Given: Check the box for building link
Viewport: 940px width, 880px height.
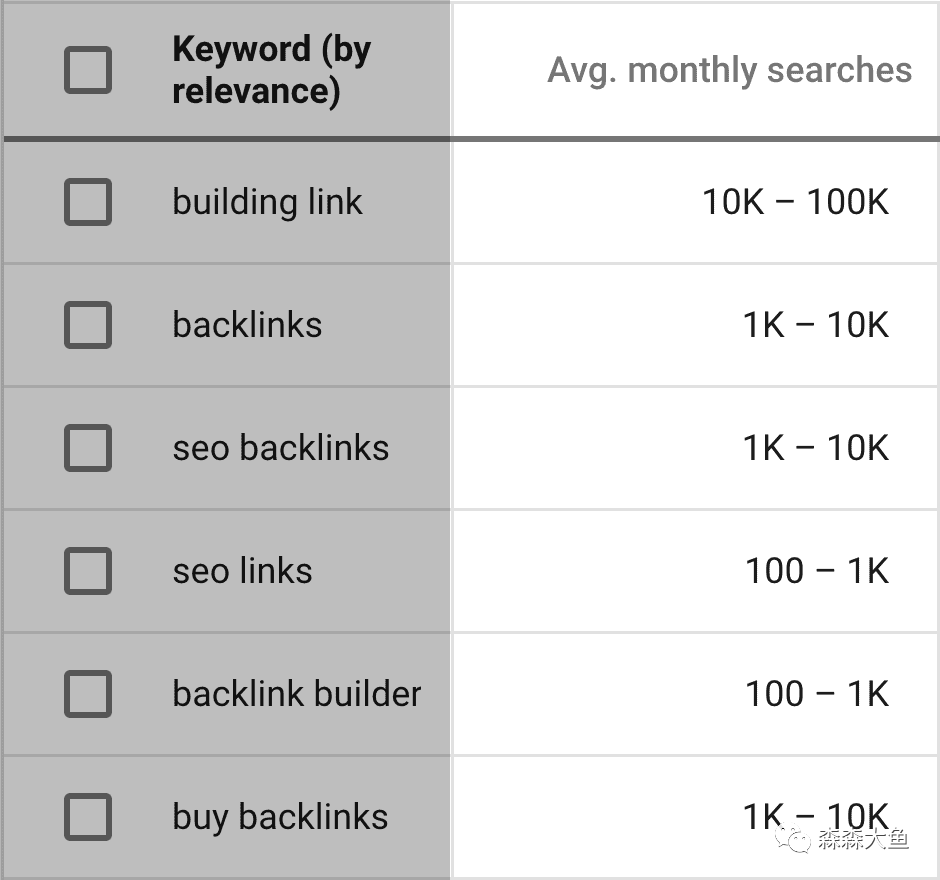Looking at the screenshot, I should 88,202.
